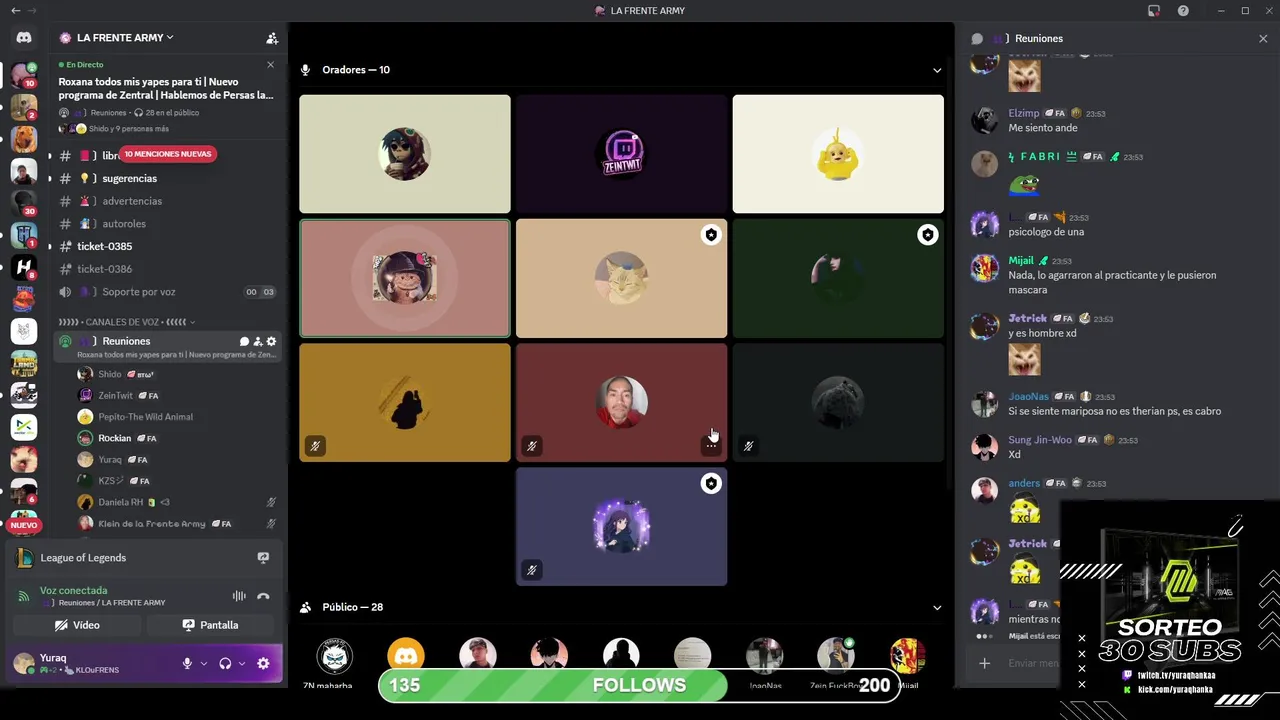Open the server icon with badge 6
This screenshot has width=1280, height=720.
pos(24,490)
